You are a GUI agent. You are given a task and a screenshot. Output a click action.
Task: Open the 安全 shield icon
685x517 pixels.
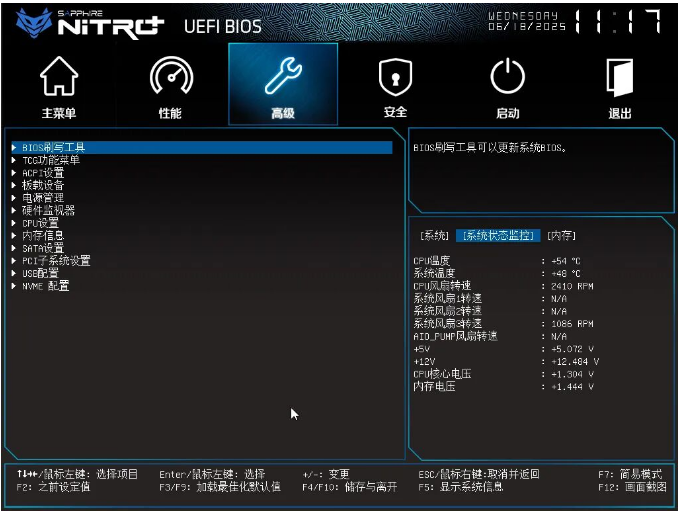[x=395, y=78]
